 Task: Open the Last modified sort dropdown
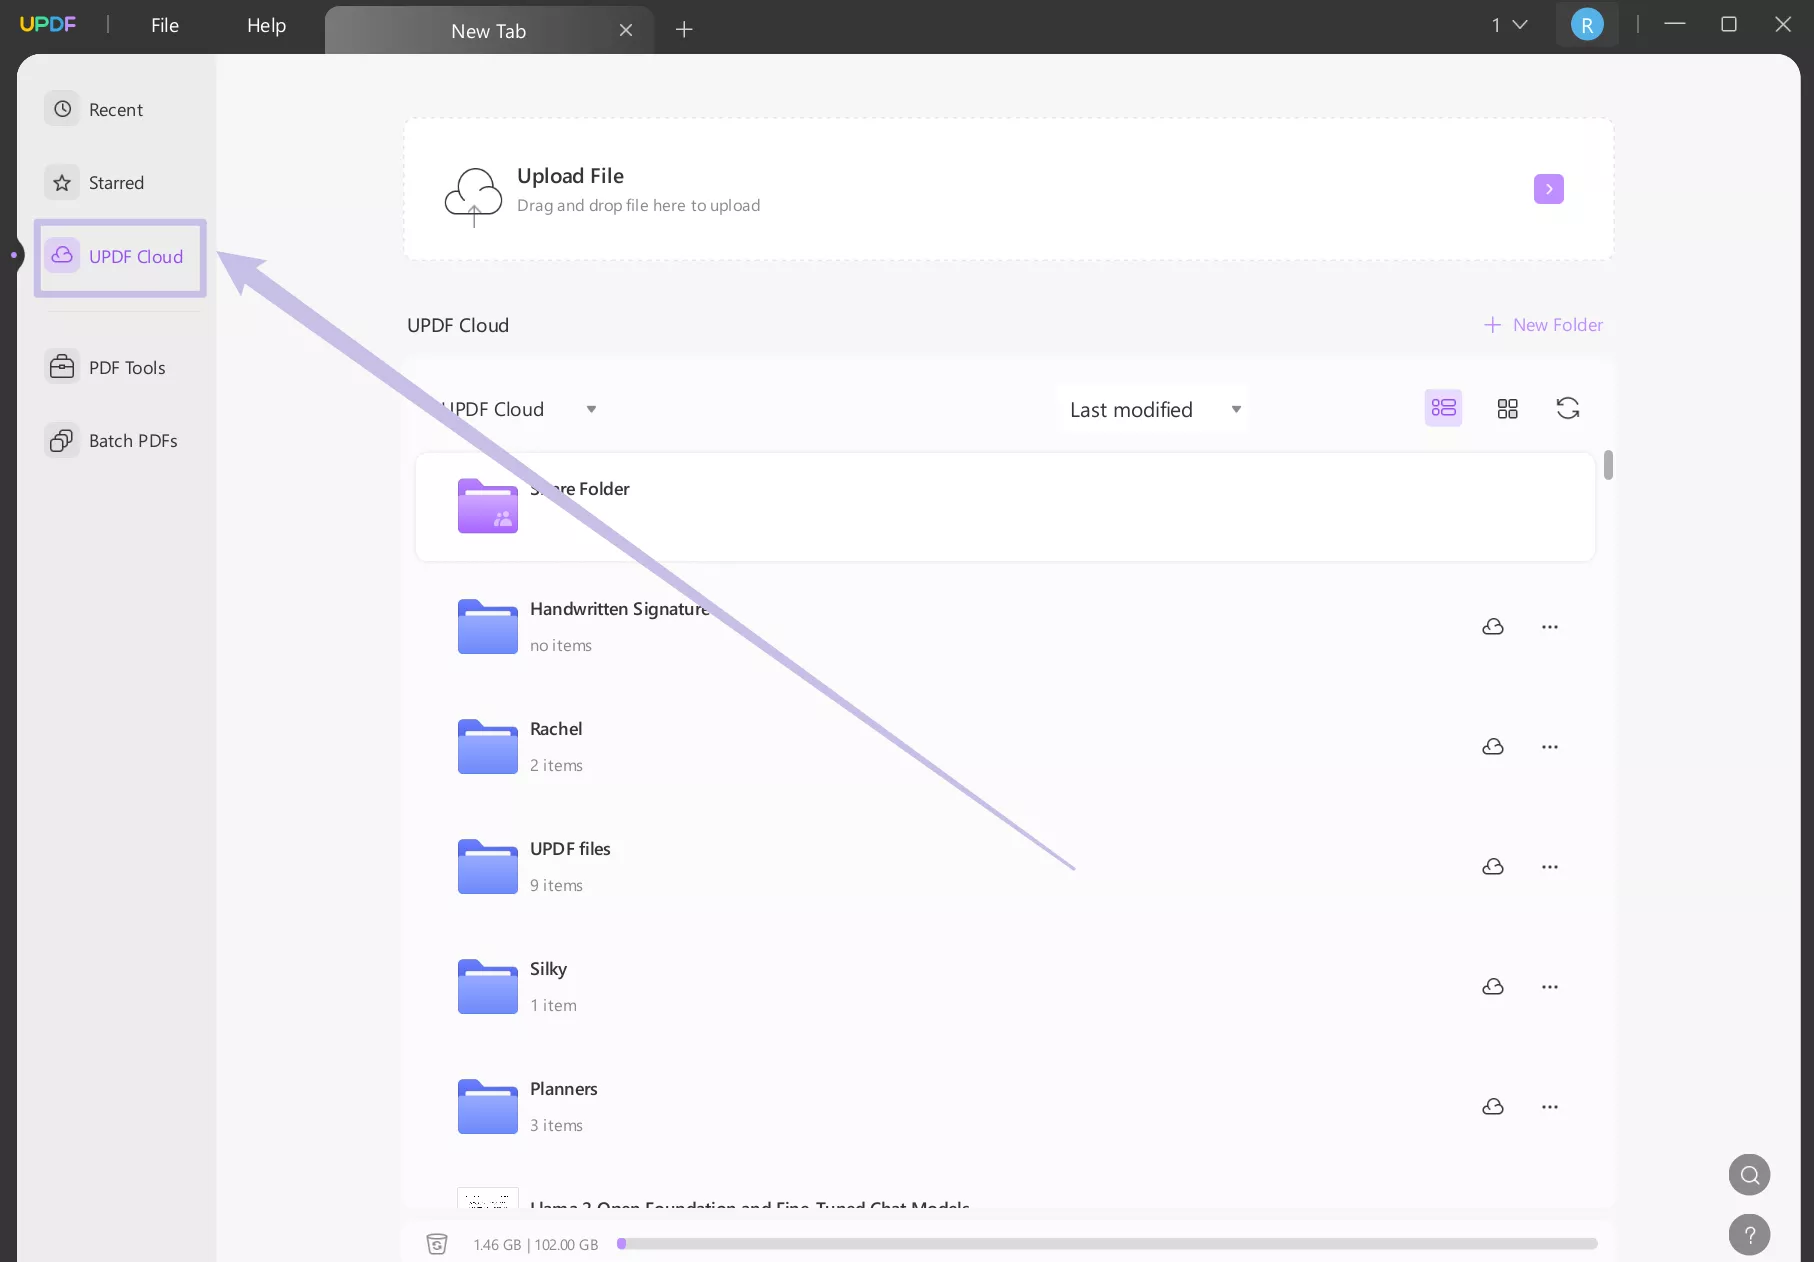tap(1151, 408)
